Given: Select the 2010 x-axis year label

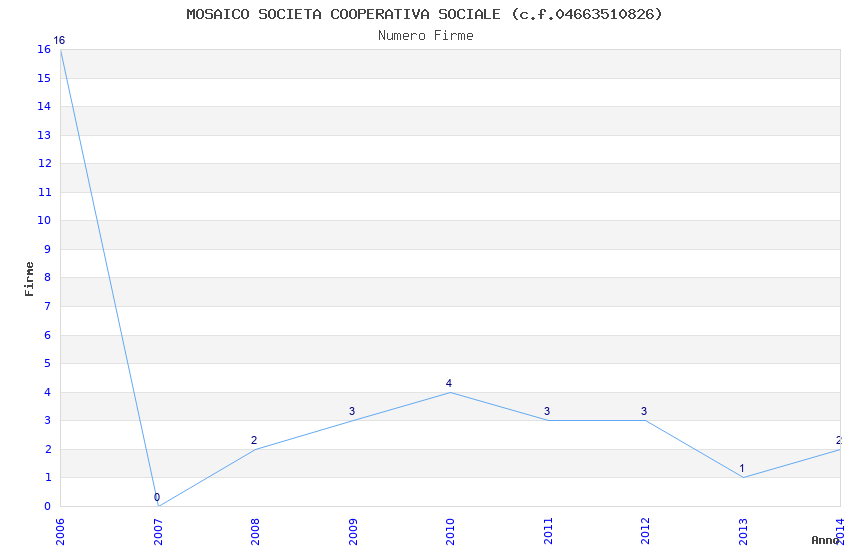Looking at the screenshot, I should 450,532.
